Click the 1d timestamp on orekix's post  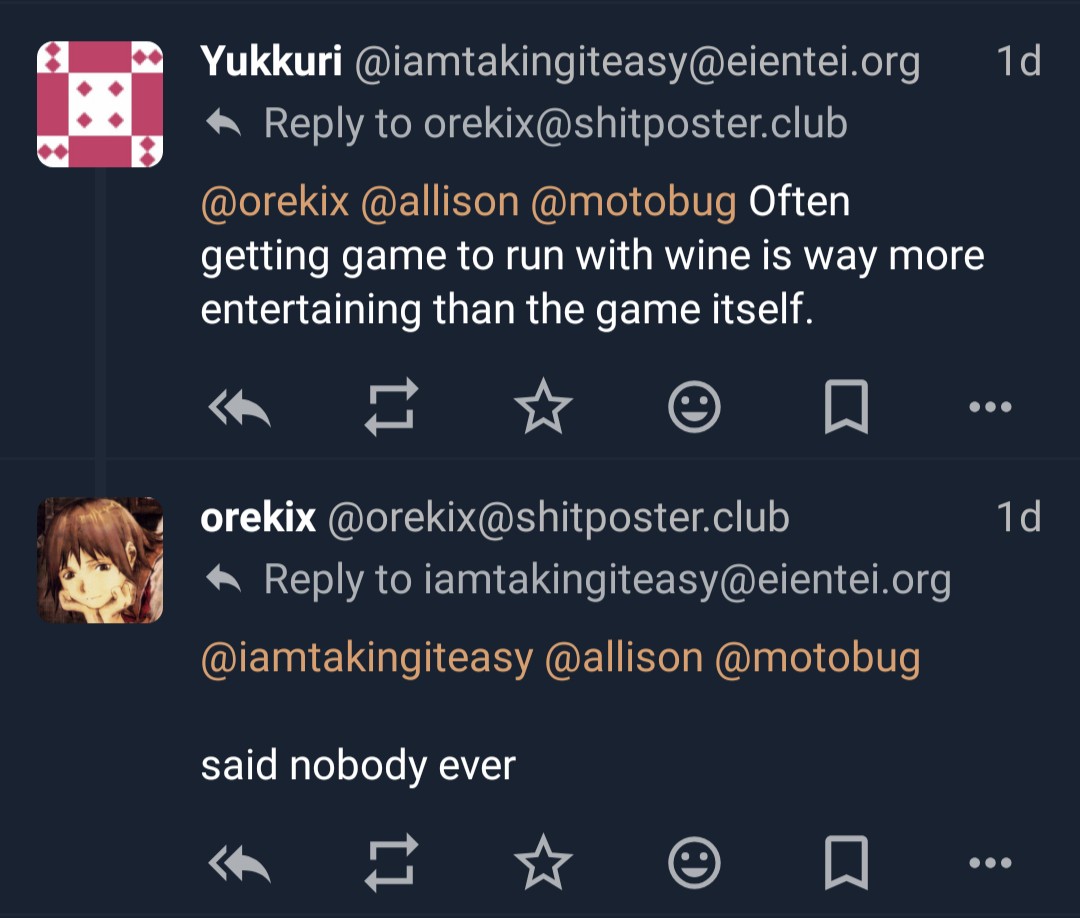coord(1018,517)
